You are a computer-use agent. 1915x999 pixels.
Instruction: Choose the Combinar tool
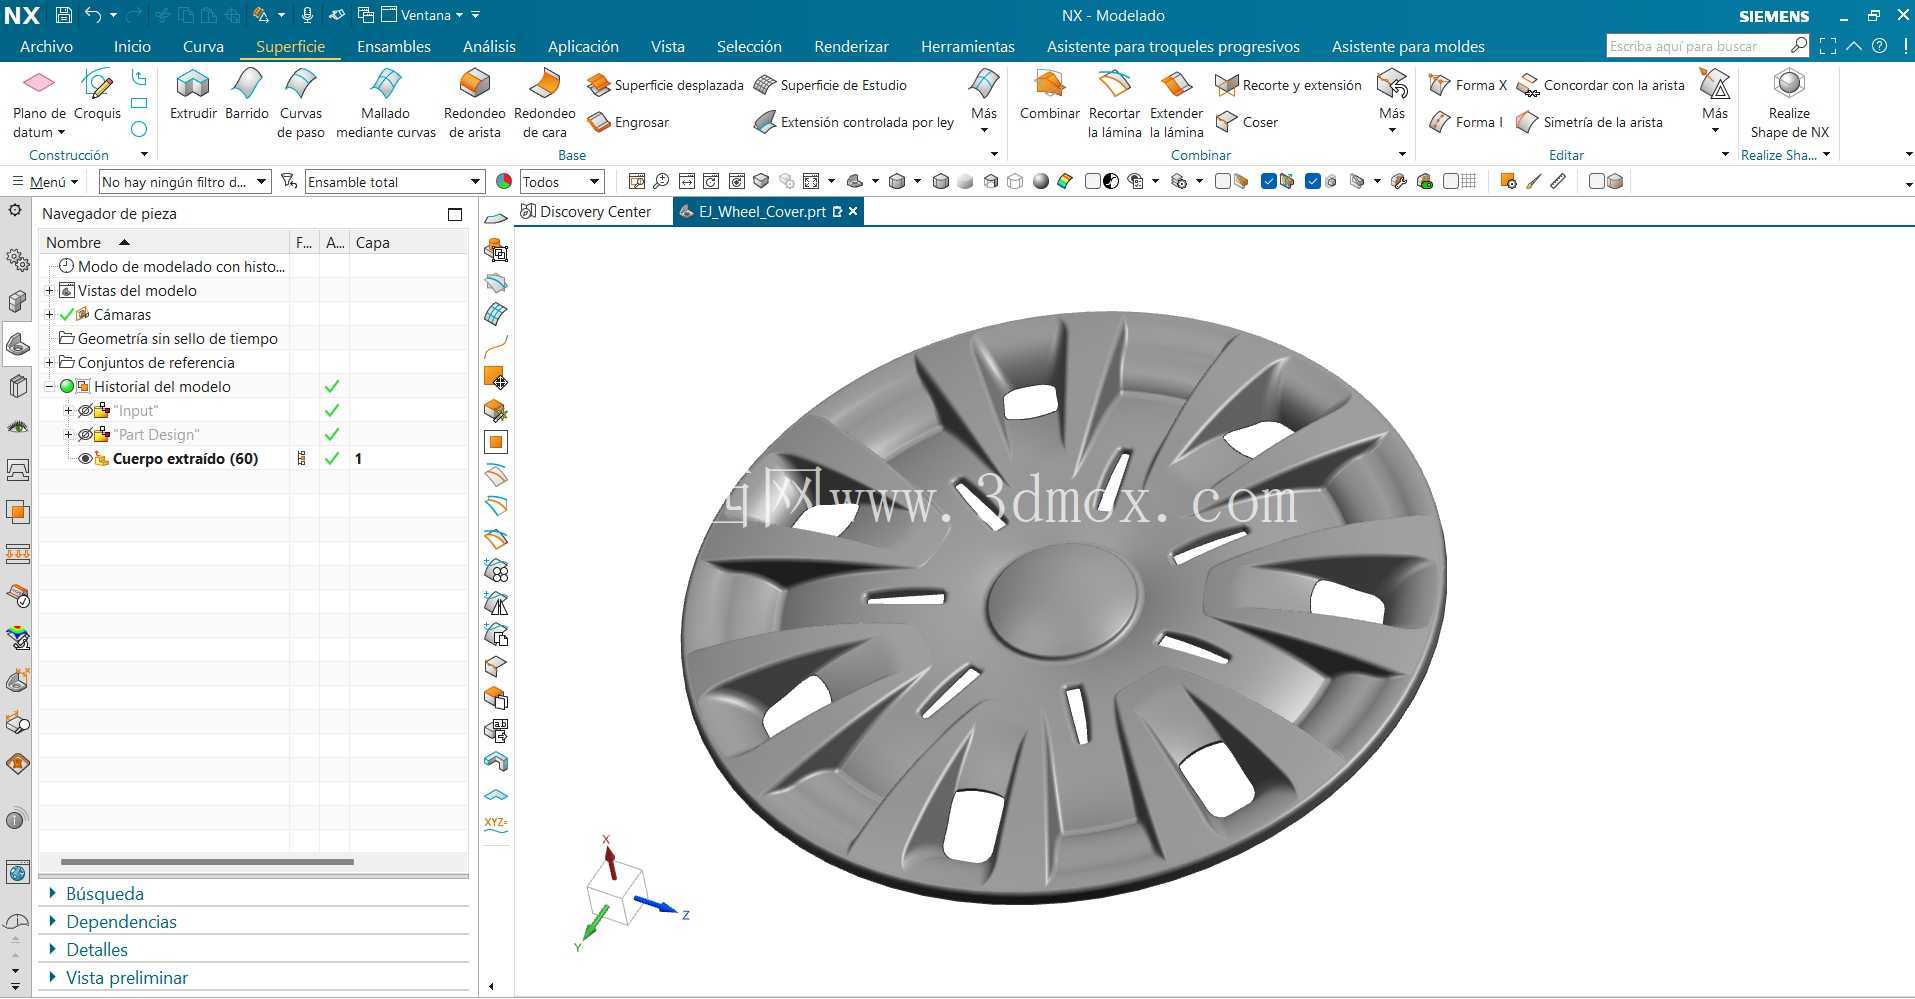point(1049,96)
